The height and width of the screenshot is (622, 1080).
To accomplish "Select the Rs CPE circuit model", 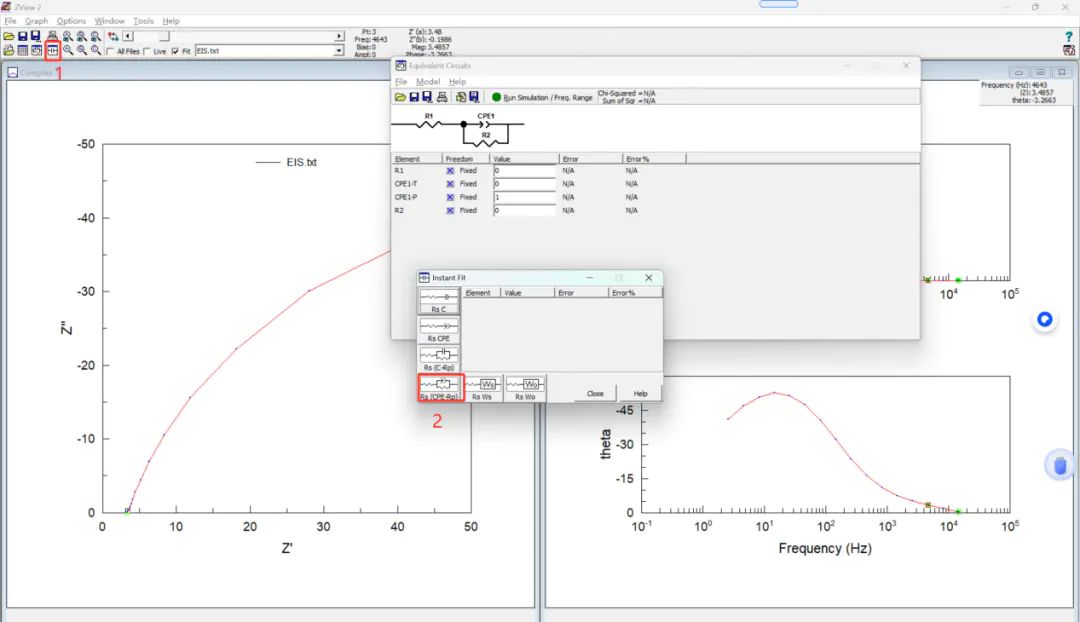I will click(x=439, y=330).
